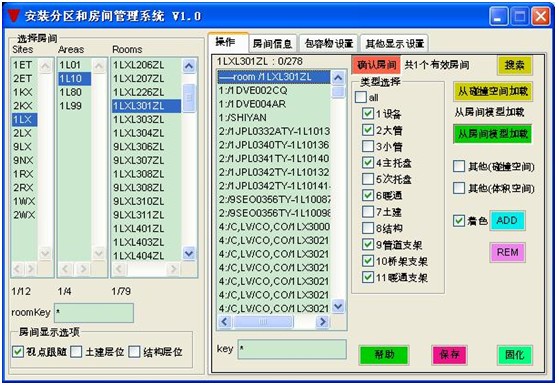Select item '1:/SHIYAN' in contents list
This screenshot has height=386, width=559.
(274, 118)
